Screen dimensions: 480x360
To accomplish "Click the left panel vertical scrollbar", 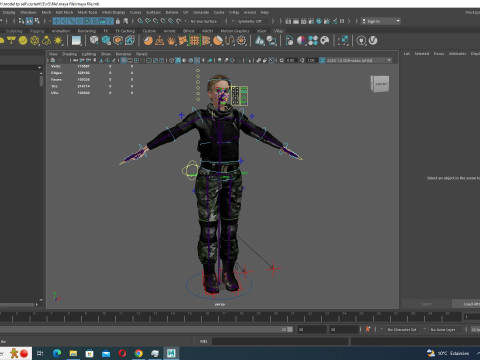I will (41, 80).
